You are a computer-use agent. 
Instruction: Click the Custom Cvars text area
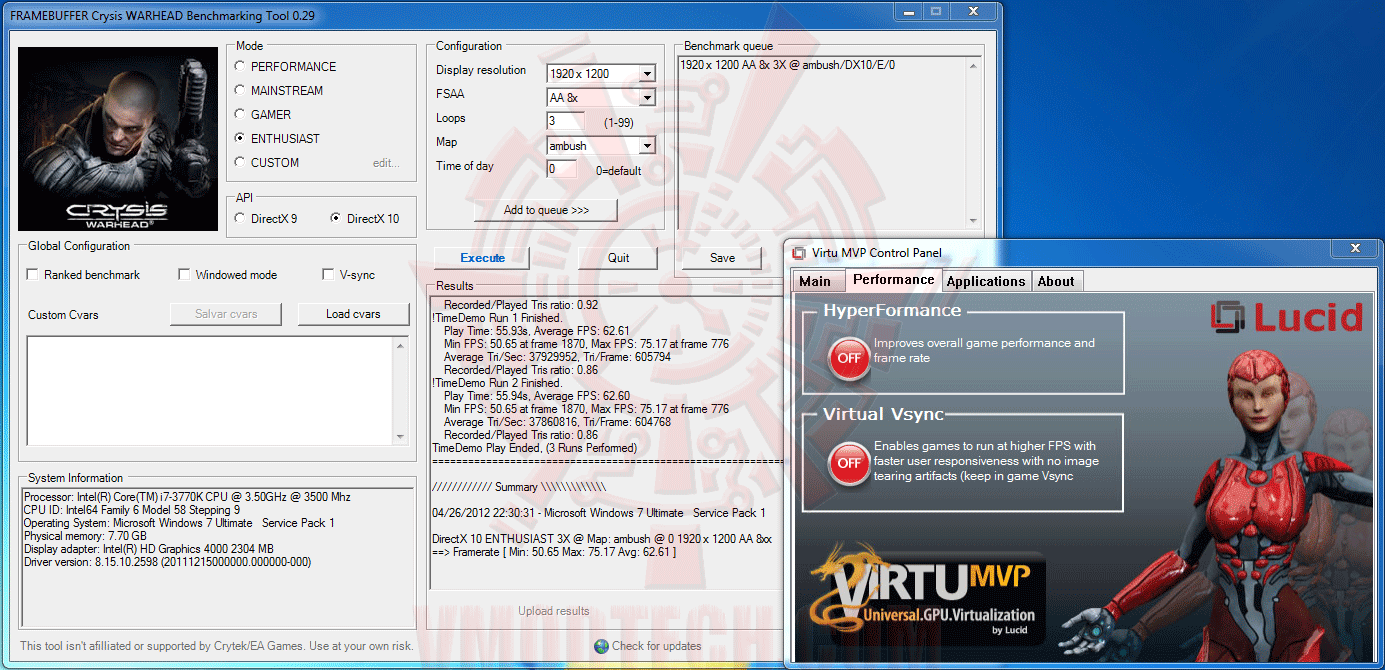click(210, 390)
